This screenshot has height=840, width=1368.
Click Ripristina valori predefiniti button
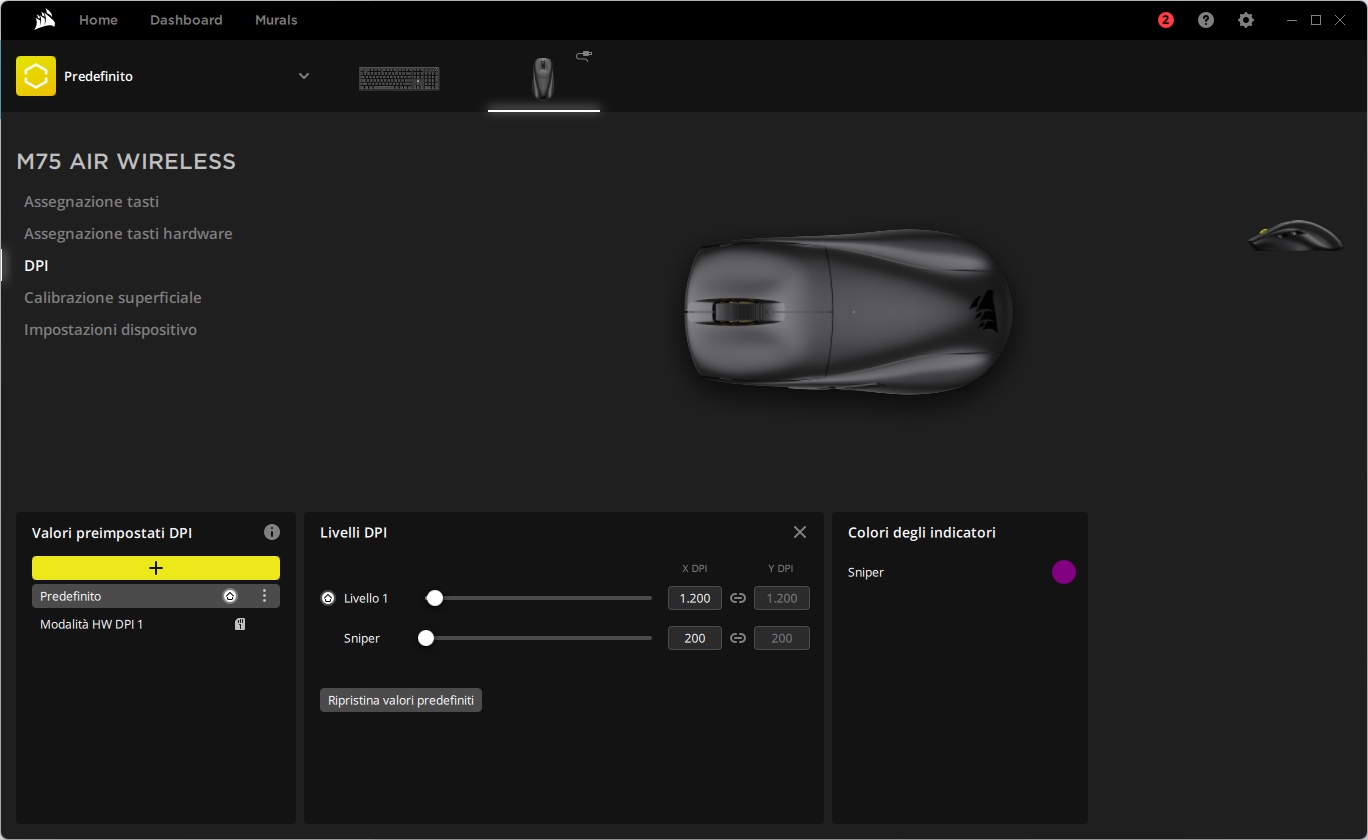401,700
